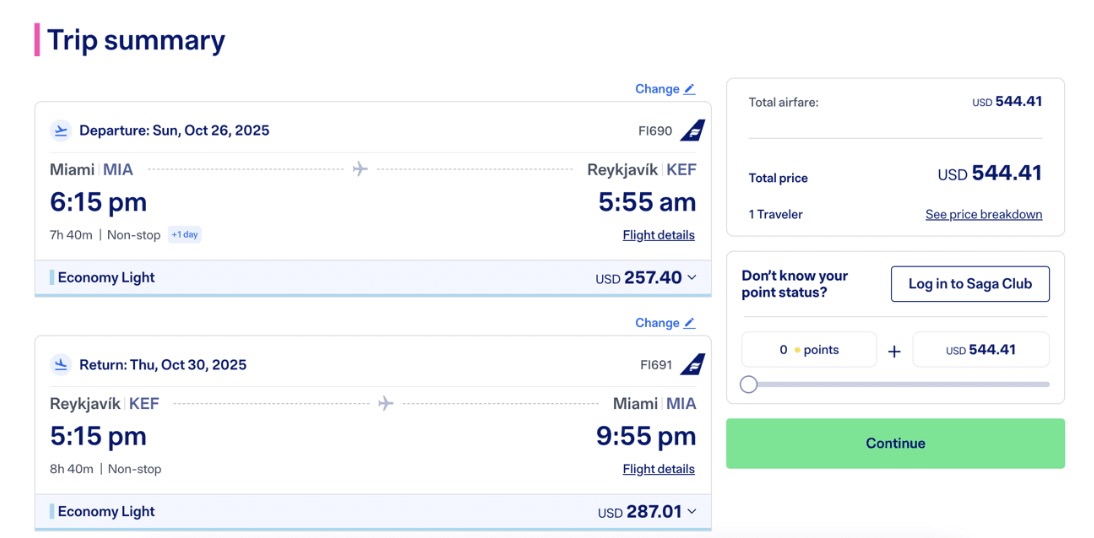The image size is (1094, 538).
Task: Click the pencil icon on return Change
Action: (x=690, y=323)
